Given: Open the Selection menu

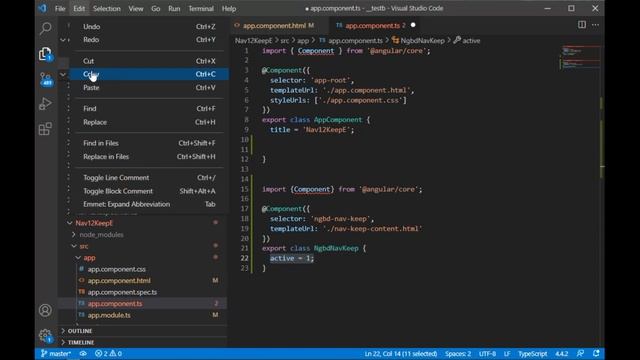Looking at the screenshot, I should click(107, 9).
